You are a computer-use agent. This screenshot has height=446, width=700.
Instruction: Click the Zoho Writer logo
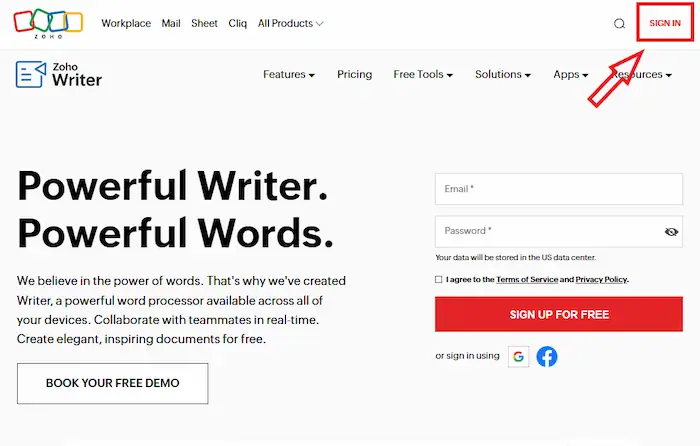tap(59, 75)
